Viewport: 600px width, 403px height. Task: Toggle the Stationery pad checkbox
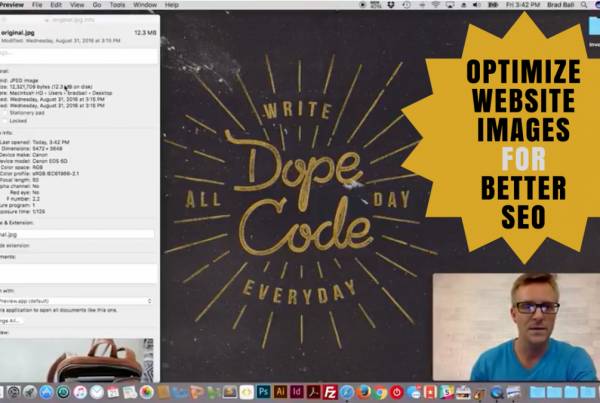(x=5, y=113)
